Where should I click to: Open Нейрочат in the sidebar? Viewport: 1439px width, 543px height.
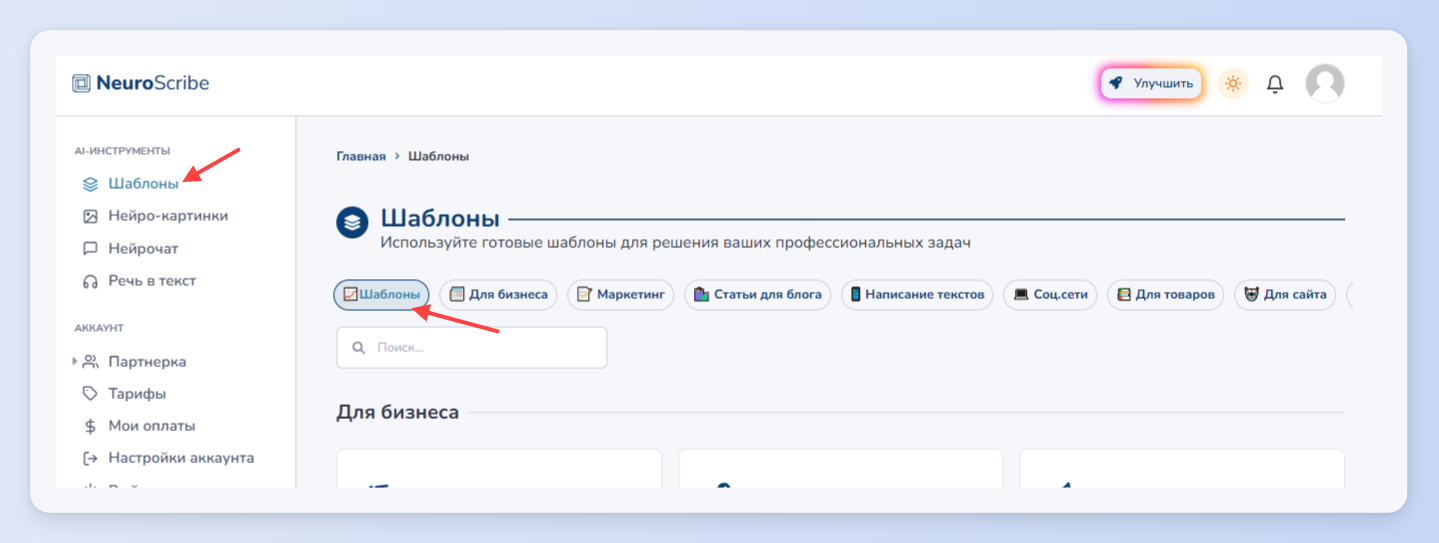(x=130, y=249)
